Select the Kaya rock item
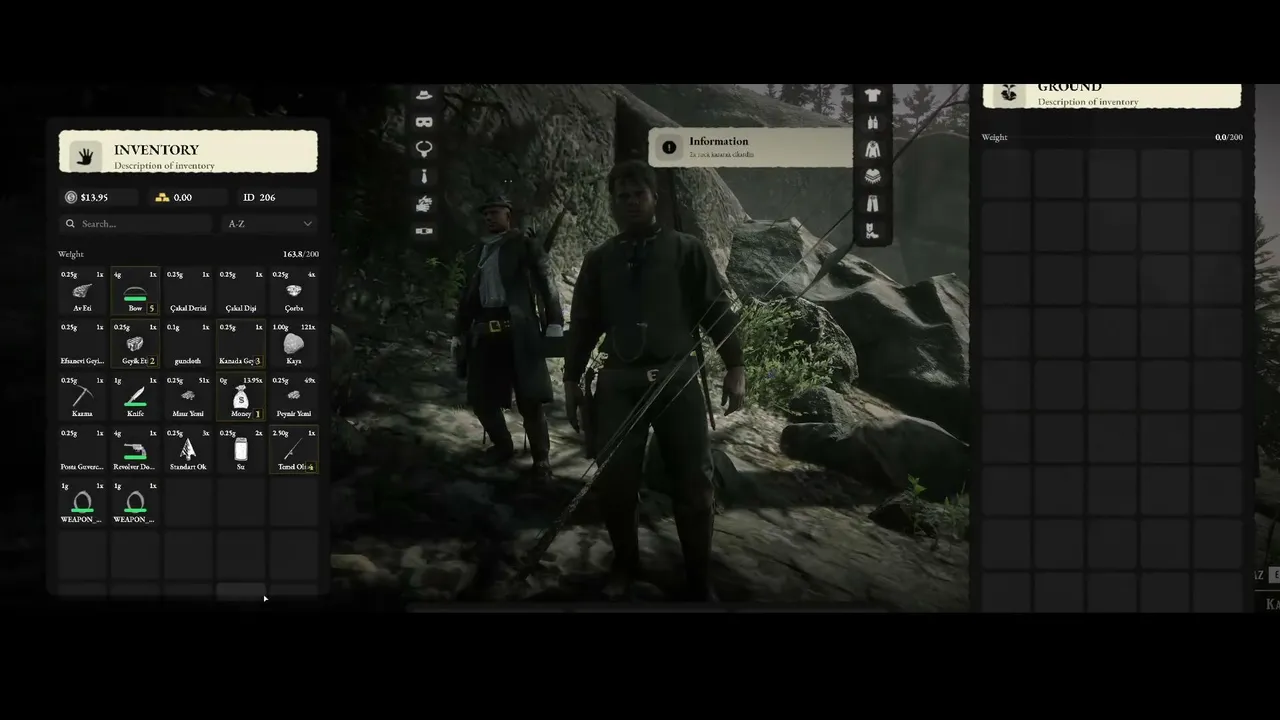 [294, 344]
